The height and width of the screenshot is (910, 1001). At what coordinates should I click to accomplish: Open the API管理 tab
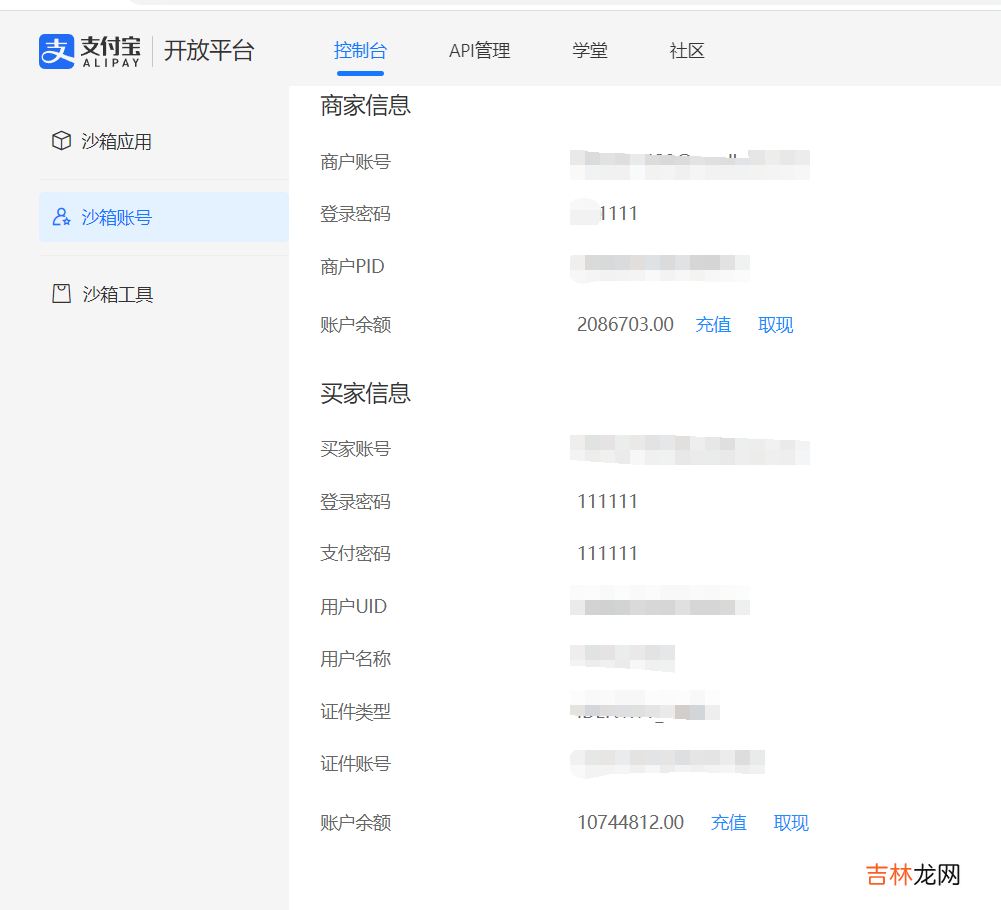pyautogui.click(x=479, y=51)
